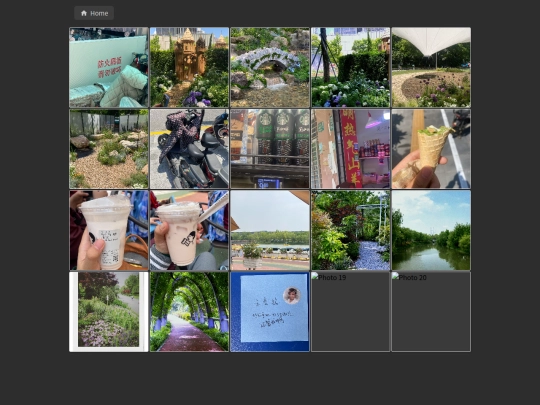Open the white-framed roadside flowers photo
Image resolution: width=540 pixels, height=405 pixels.
coord(109,312)
